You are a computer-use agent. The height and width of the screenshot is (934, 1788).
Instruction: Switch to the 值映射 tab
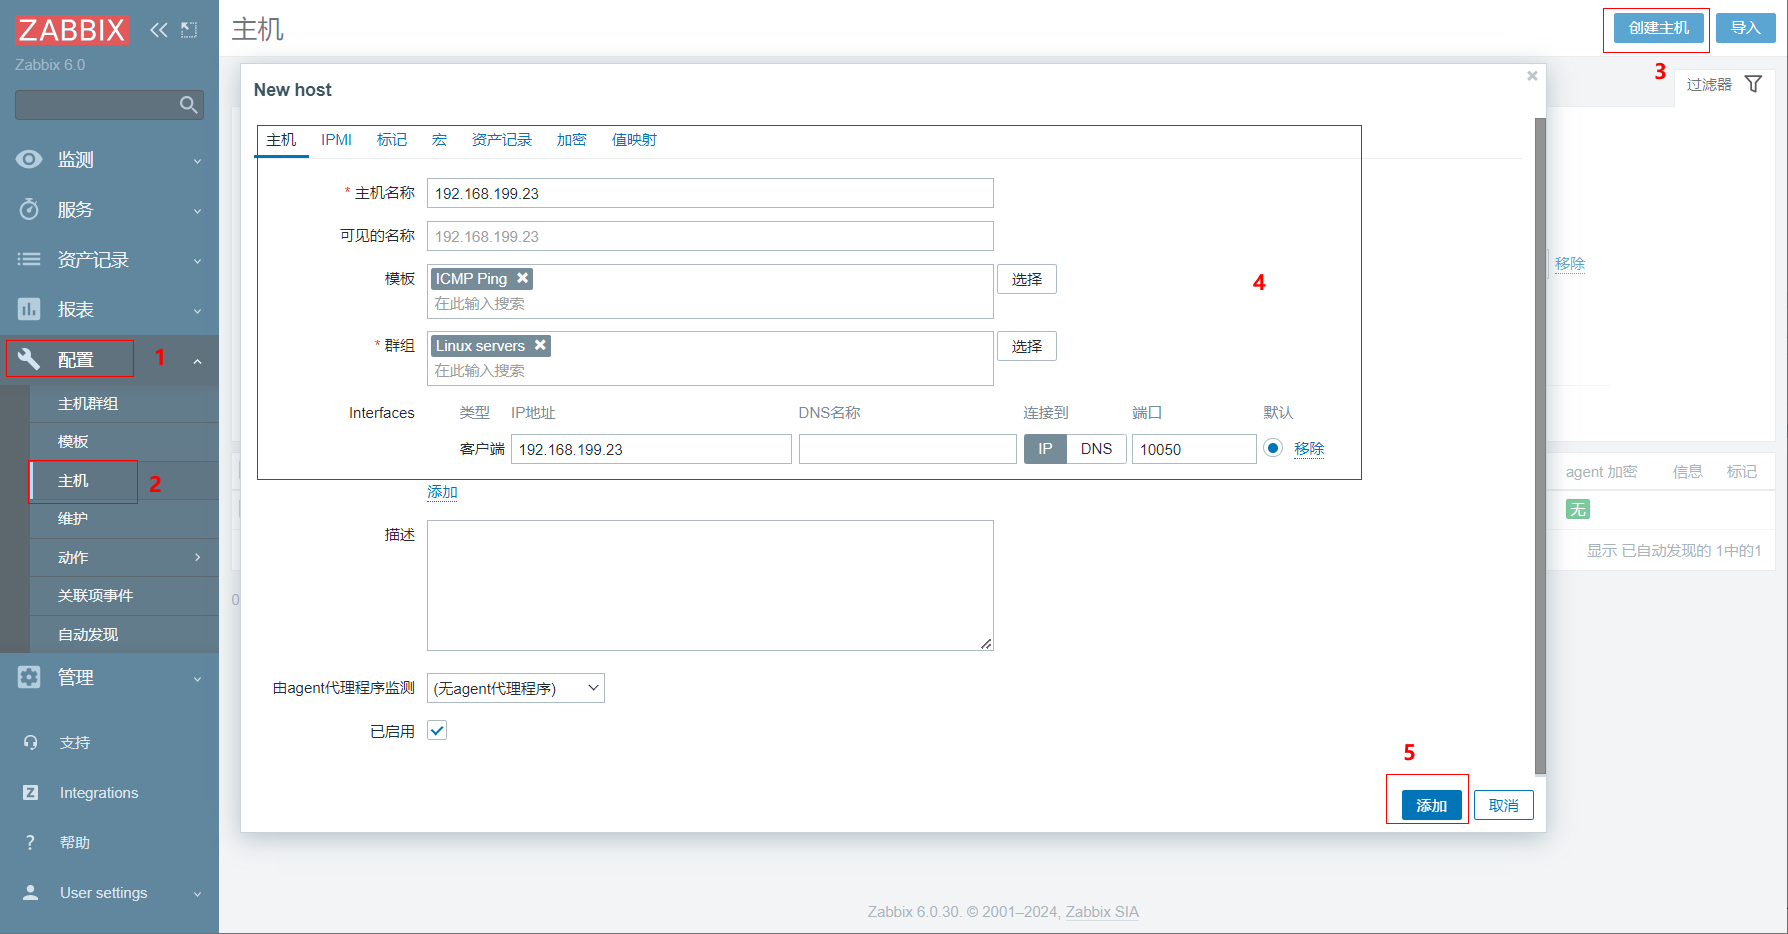coord(634,140)
